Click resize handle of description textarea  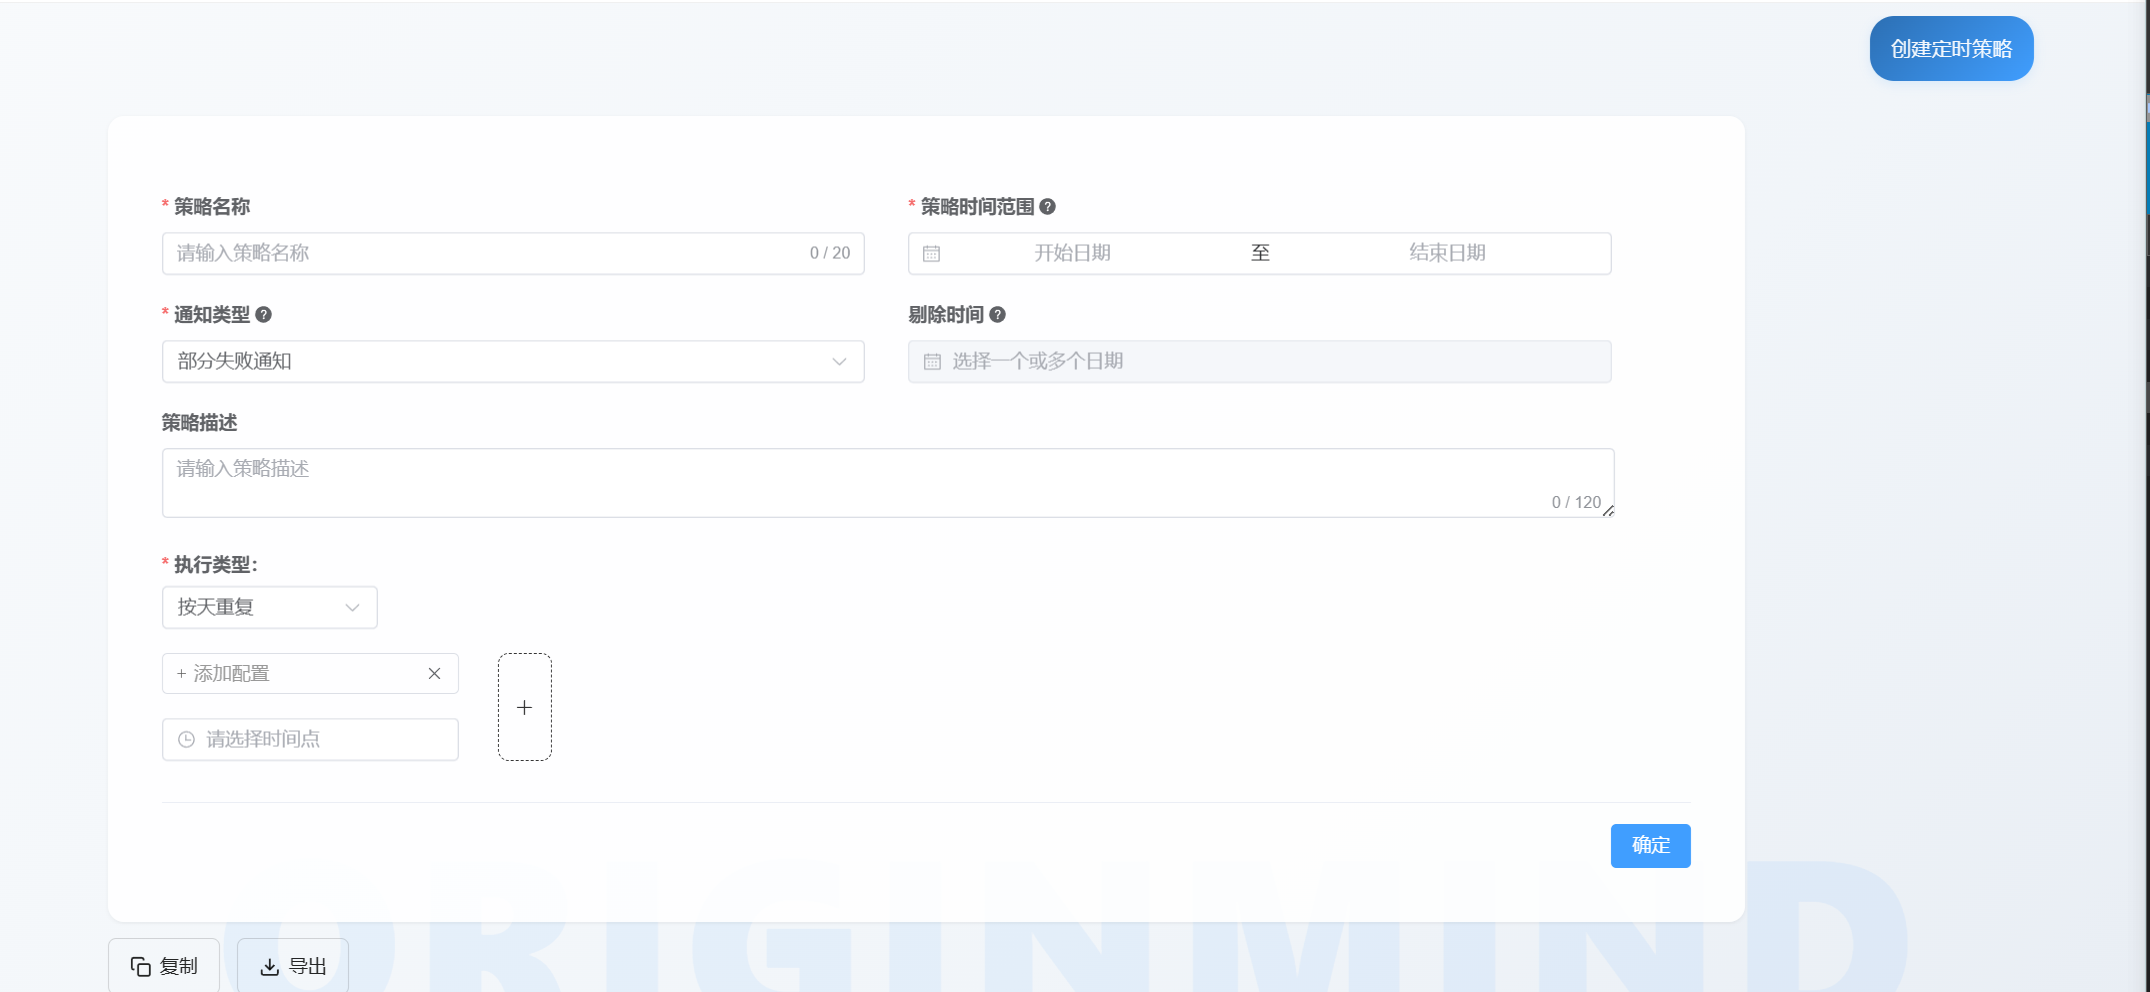[1608, 511]
